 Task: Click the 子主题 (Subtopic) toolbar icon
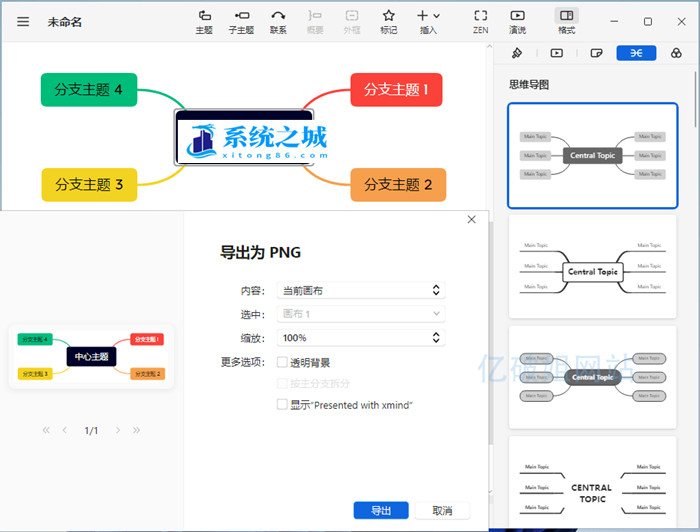(241, 21)
